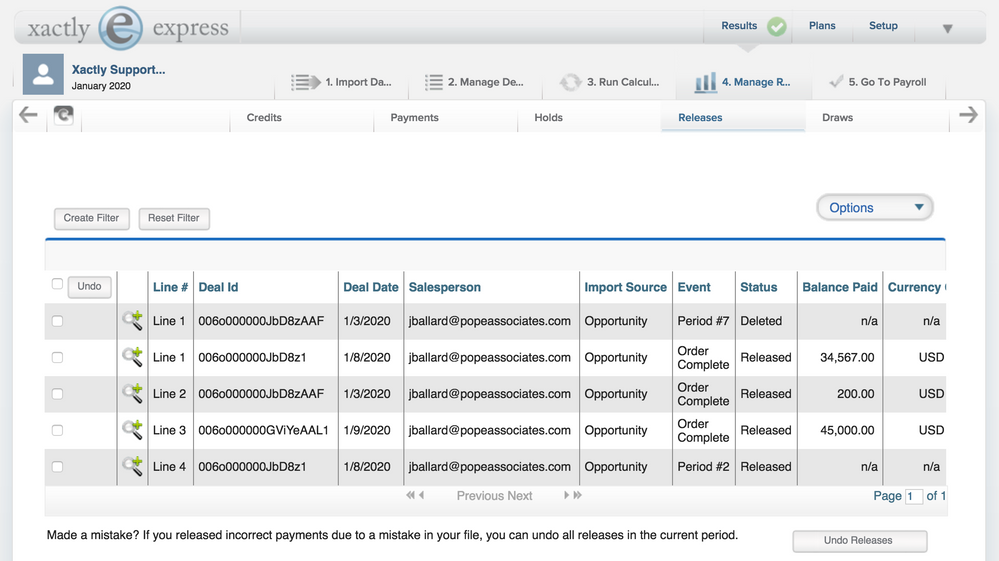This screenshot has width=999, height=561.
Task: Click the Page number input field
Action: point(914,496)
